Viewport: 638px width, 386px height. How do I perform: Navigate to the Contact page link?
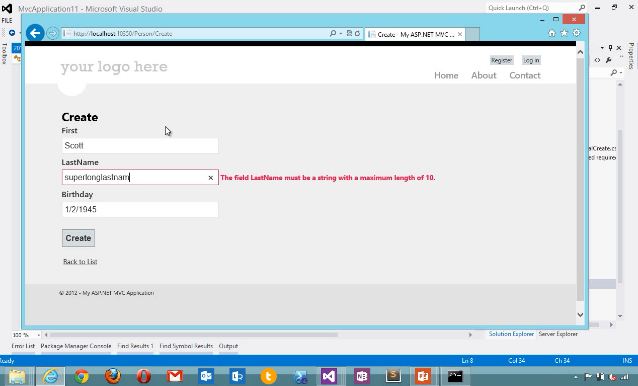(x=525, y=75)
